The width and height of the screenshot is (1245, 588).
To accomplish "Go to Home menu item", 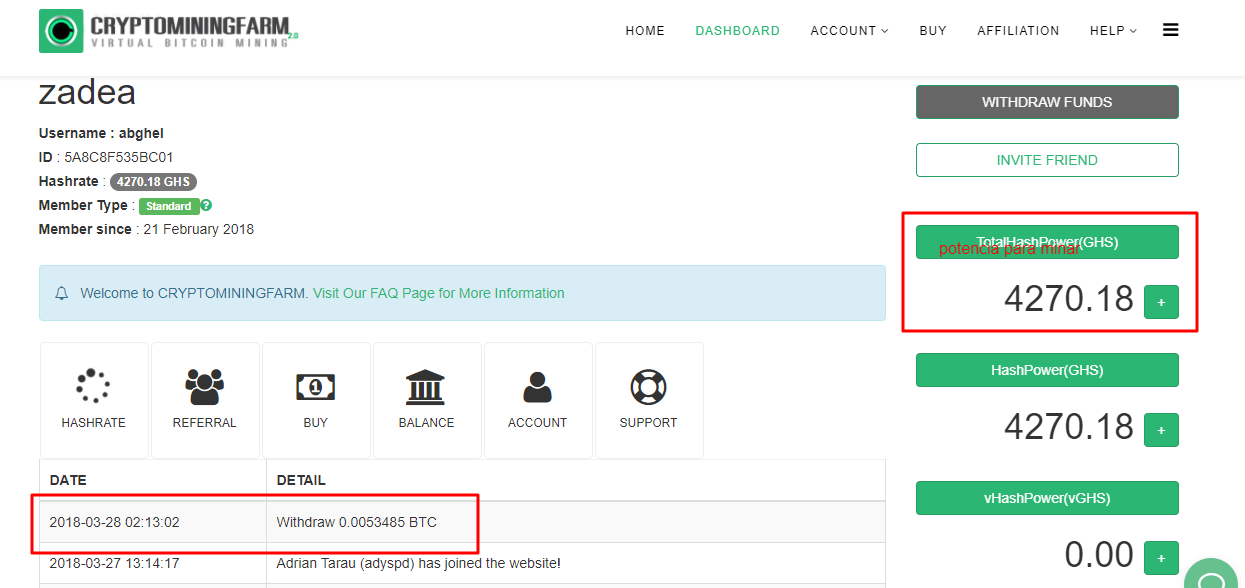I will (645, 31).
